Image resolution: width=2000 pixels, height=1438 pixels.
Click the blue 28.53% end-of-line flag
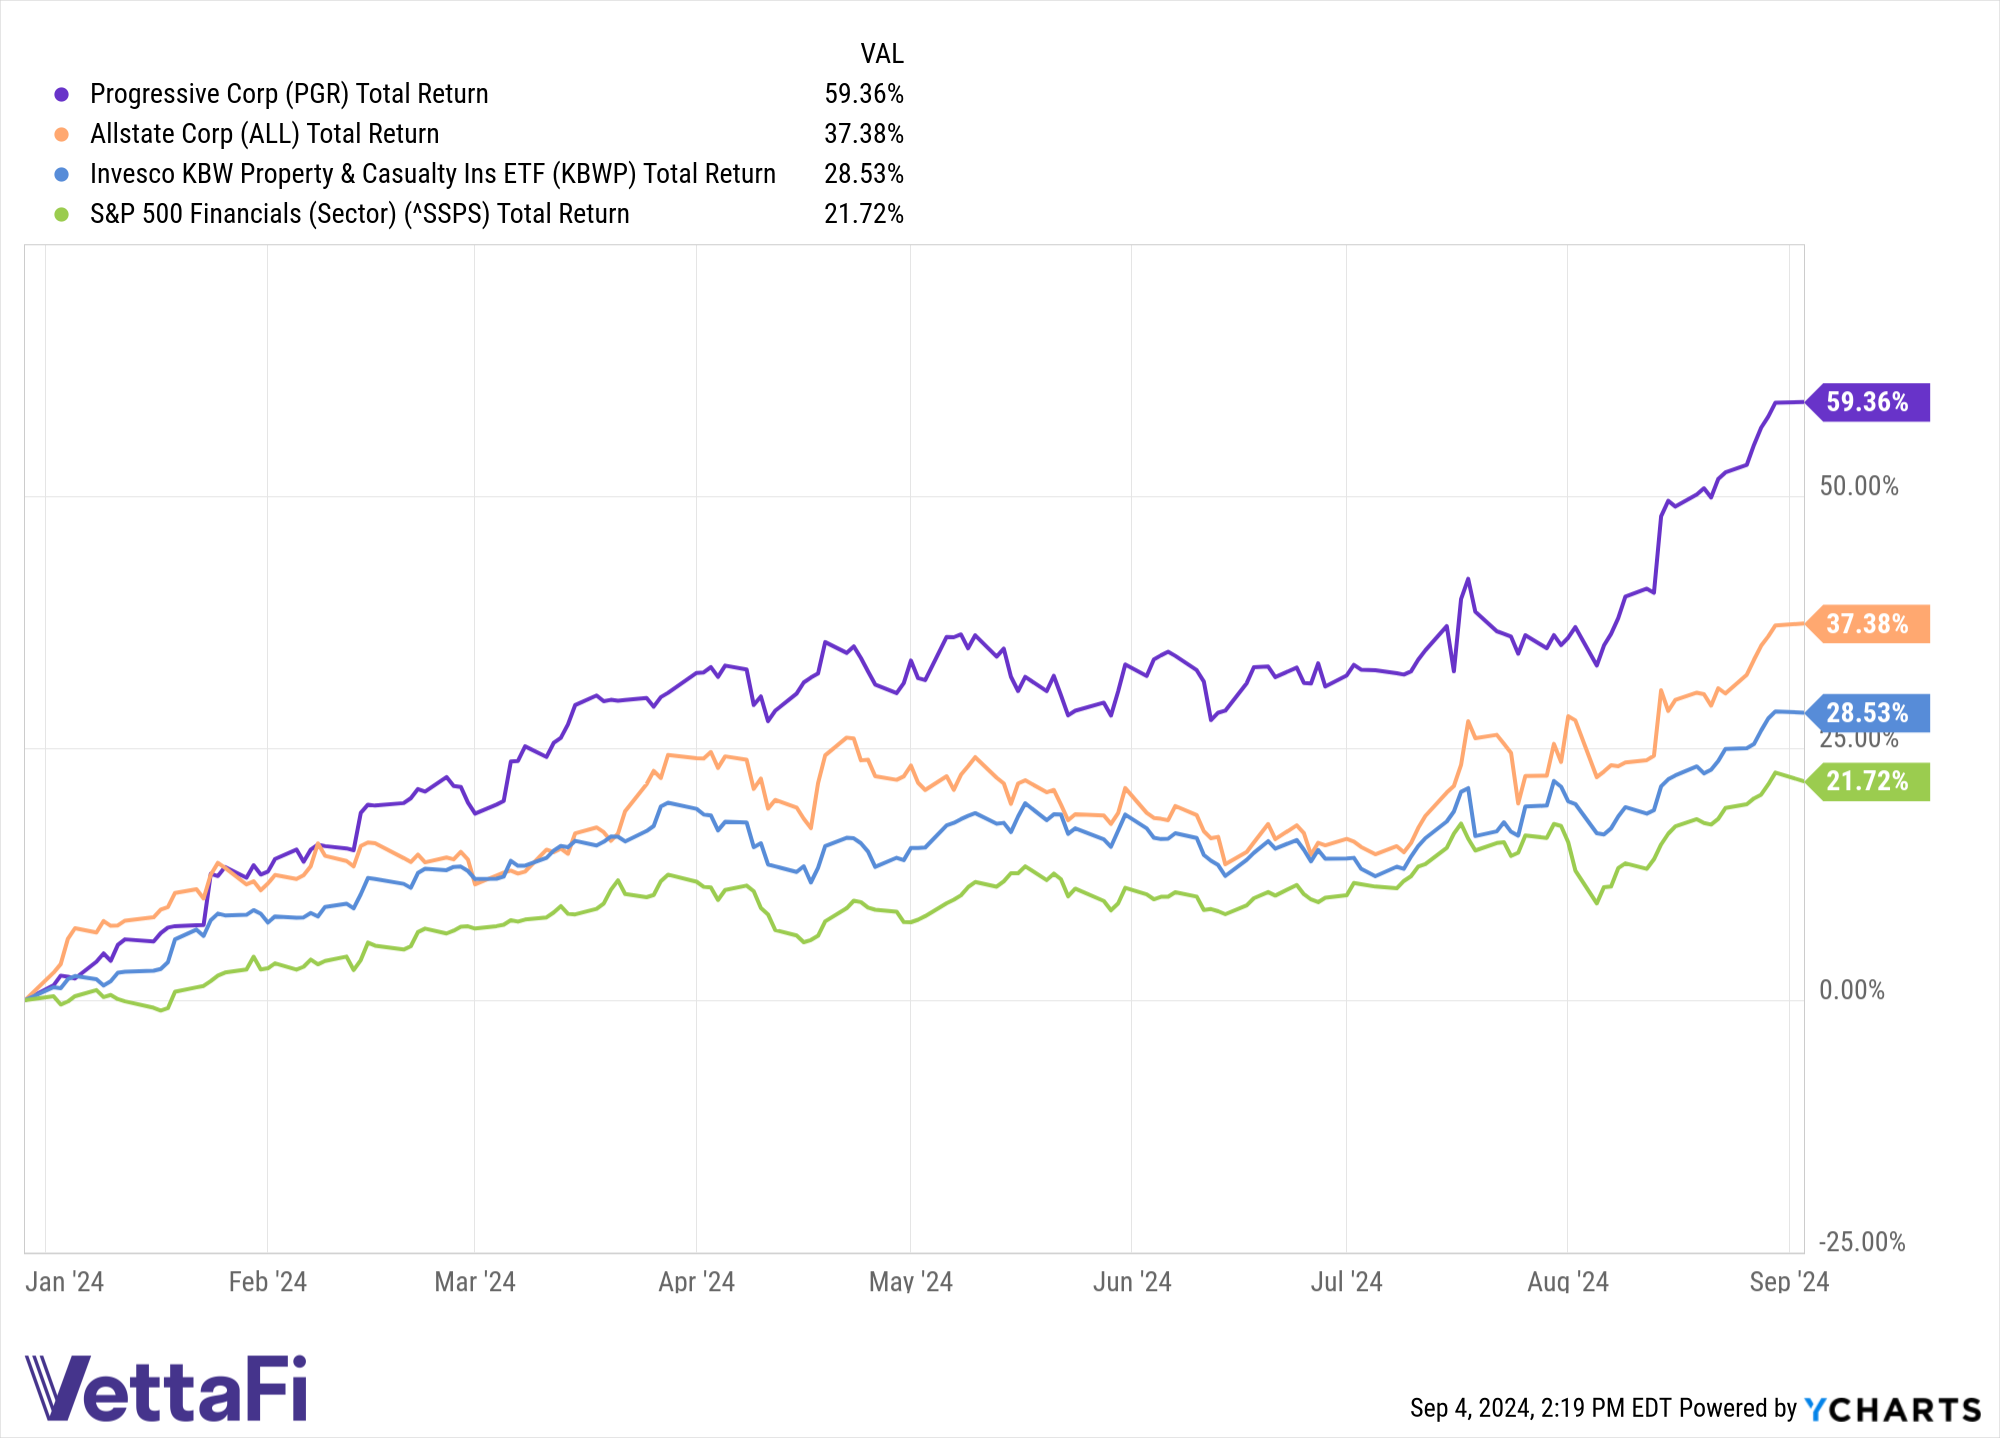coord(1868,713)
